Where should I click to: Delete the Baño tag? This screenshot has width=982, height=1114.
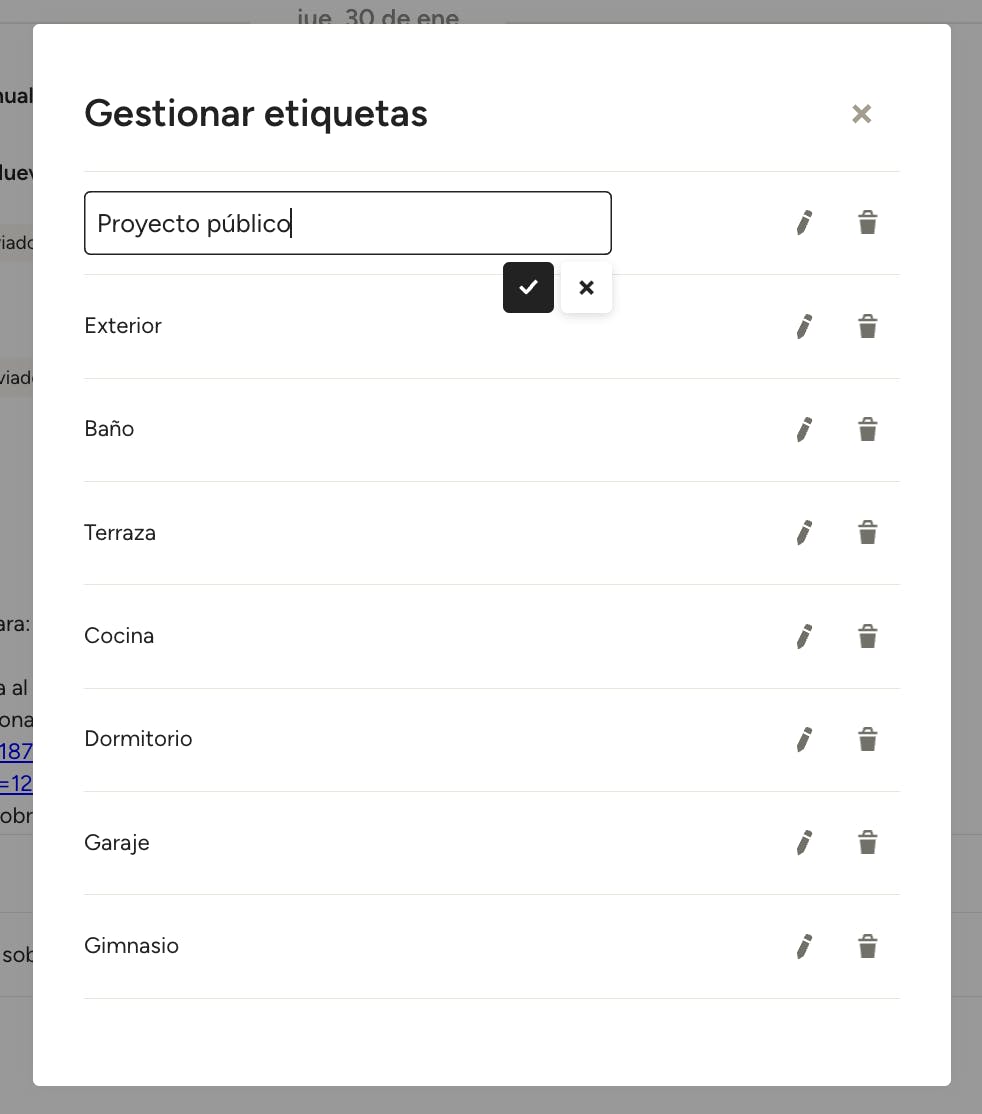tap(867, 429)
